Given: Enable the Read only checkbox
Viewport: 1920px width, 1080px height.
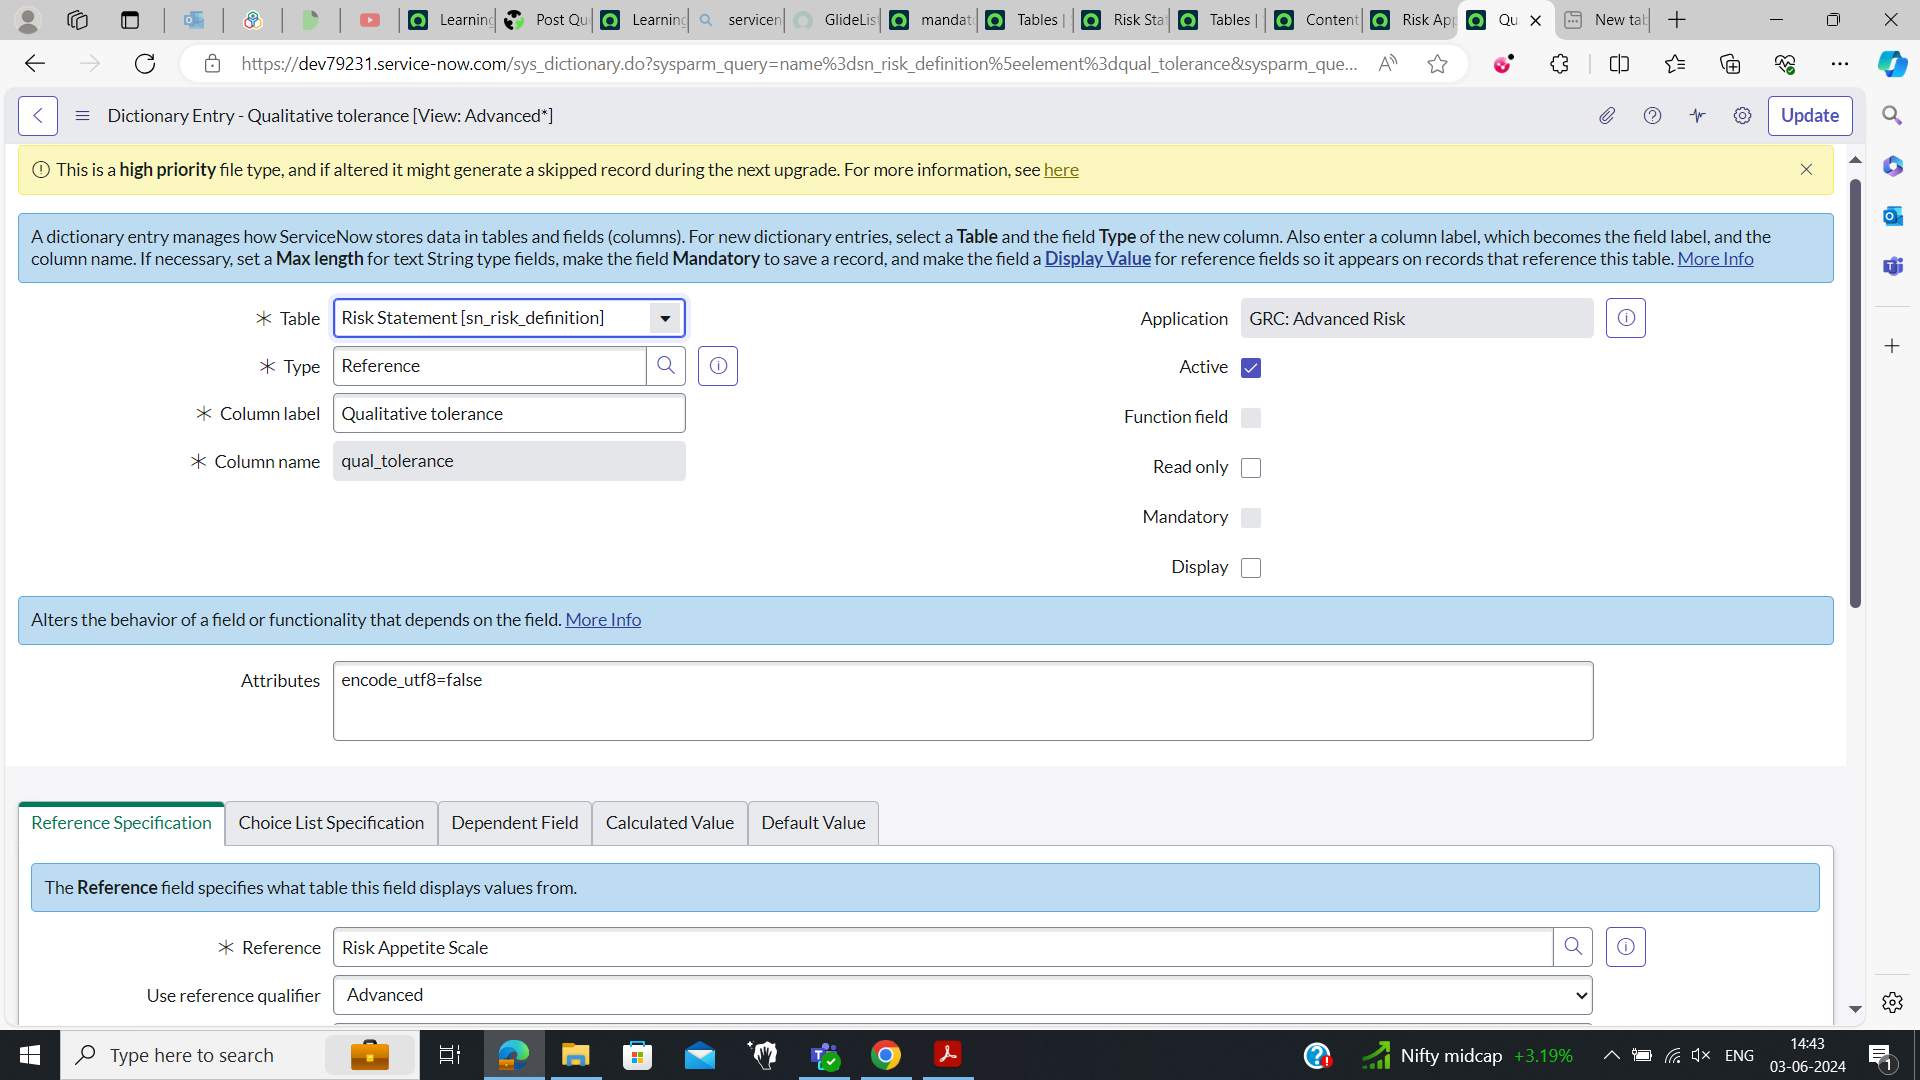Looking at the screenshot, I should 1251,468.
